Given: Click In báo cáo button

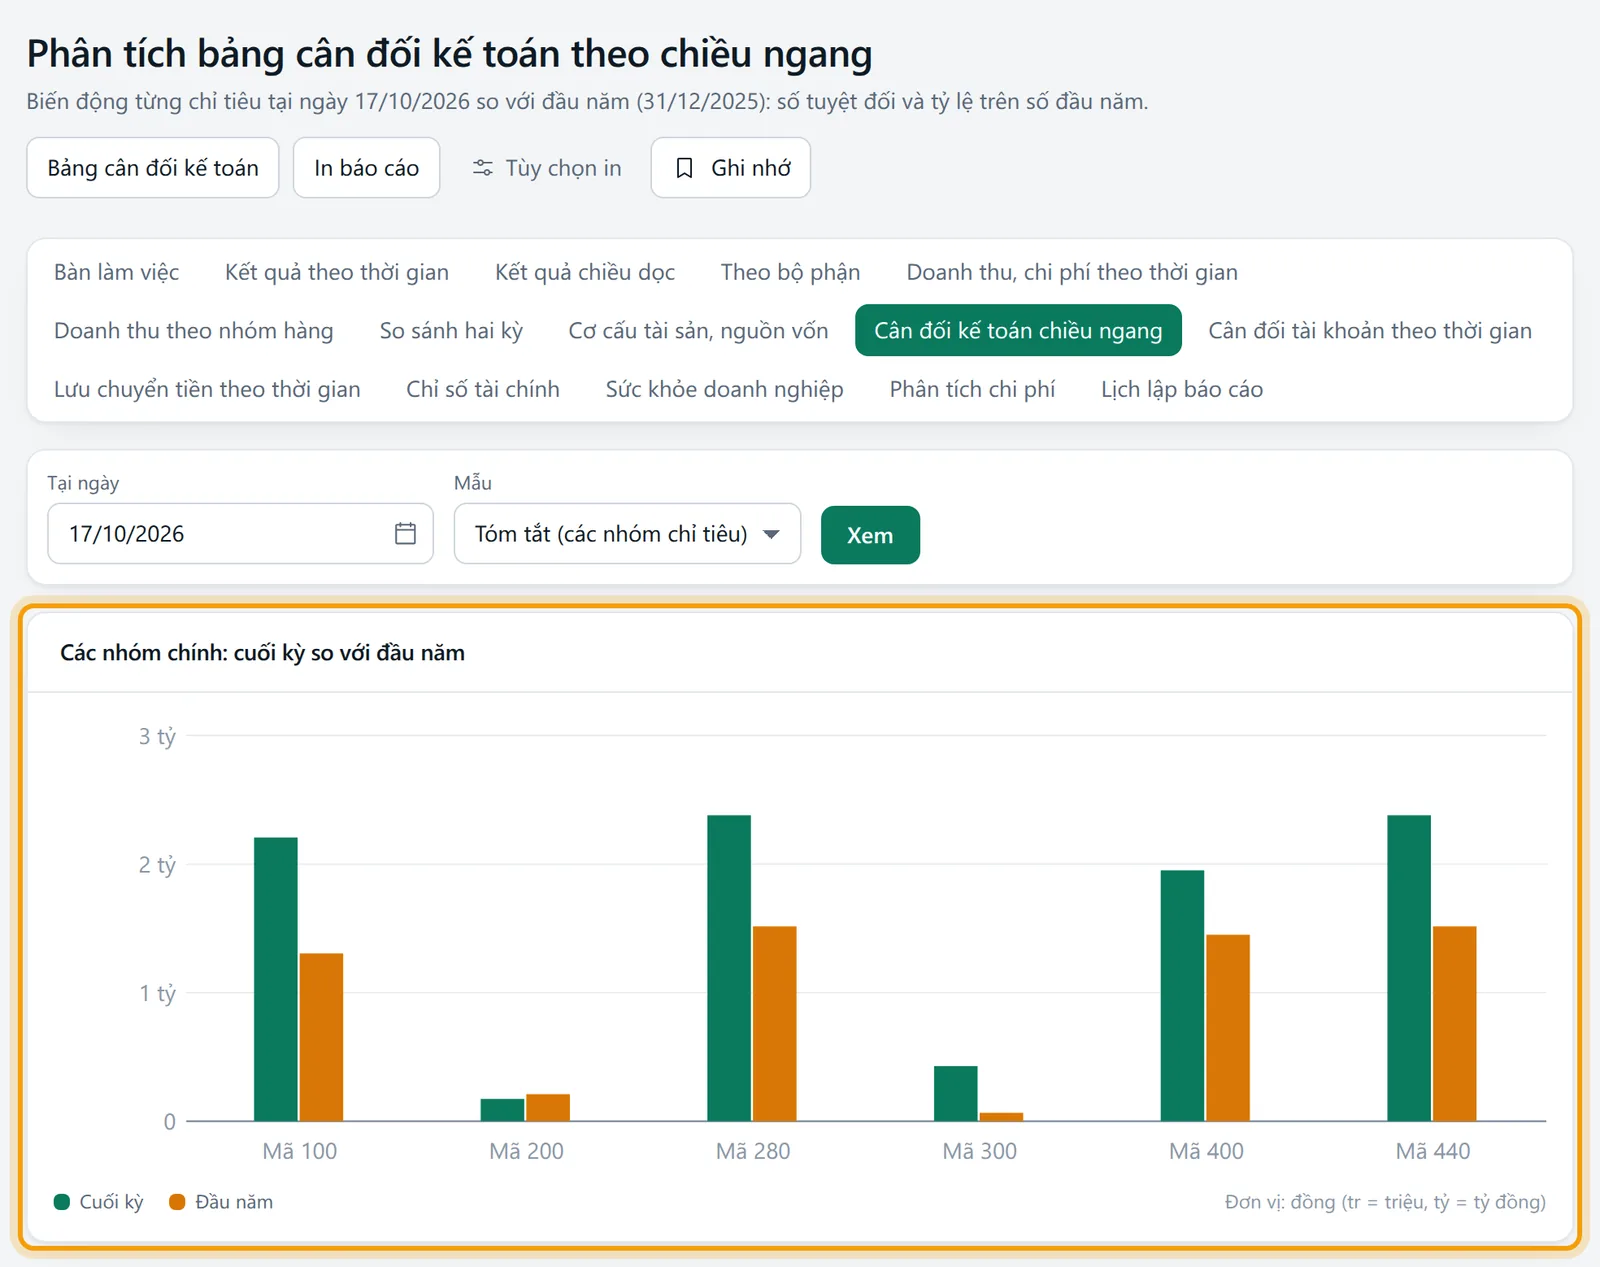Looking at the screenshot, I should [366, 168].
